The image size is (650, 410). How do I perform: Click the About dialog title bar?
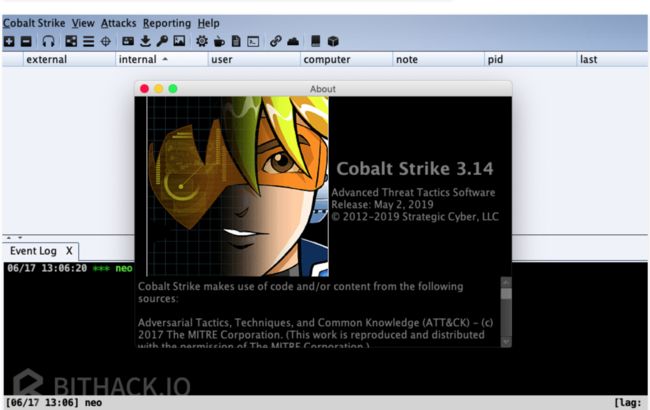[x=323, y=89]
